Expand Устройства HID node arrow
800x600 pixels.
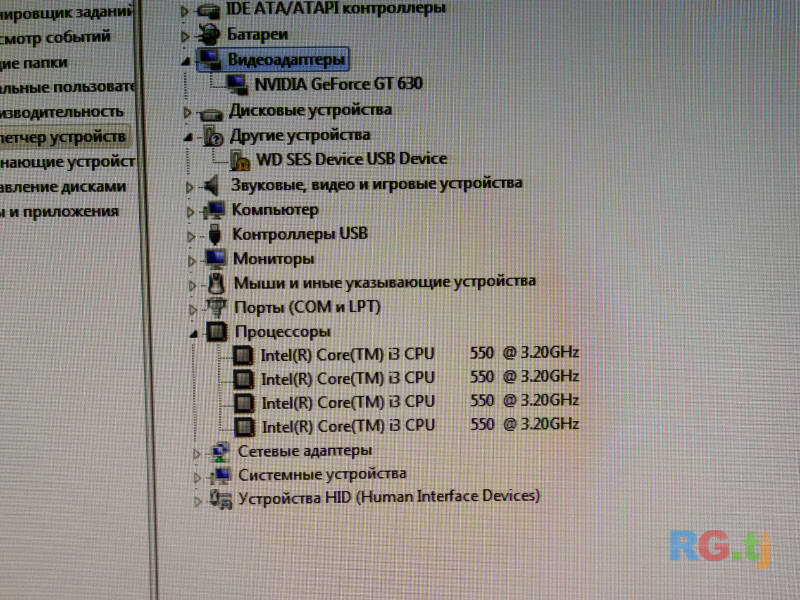coord(197,501)
